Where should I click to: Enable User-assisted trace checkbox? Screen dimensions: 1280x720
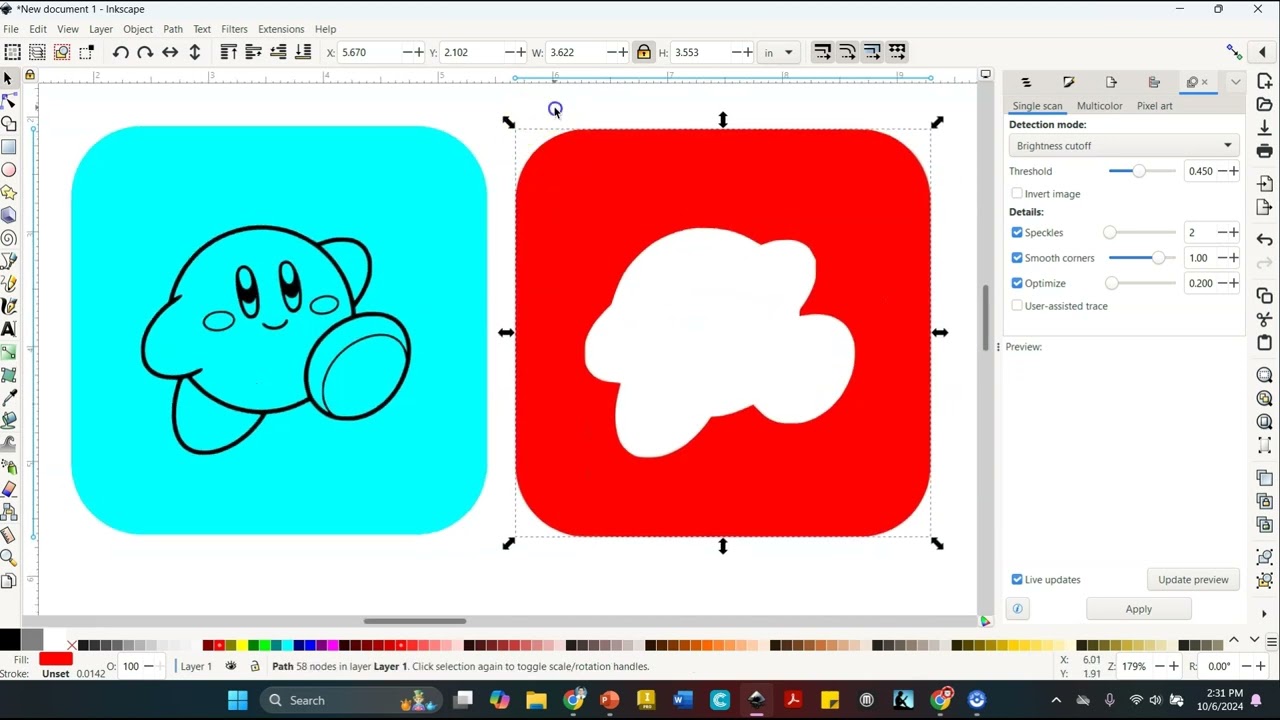coord(1017,306)
